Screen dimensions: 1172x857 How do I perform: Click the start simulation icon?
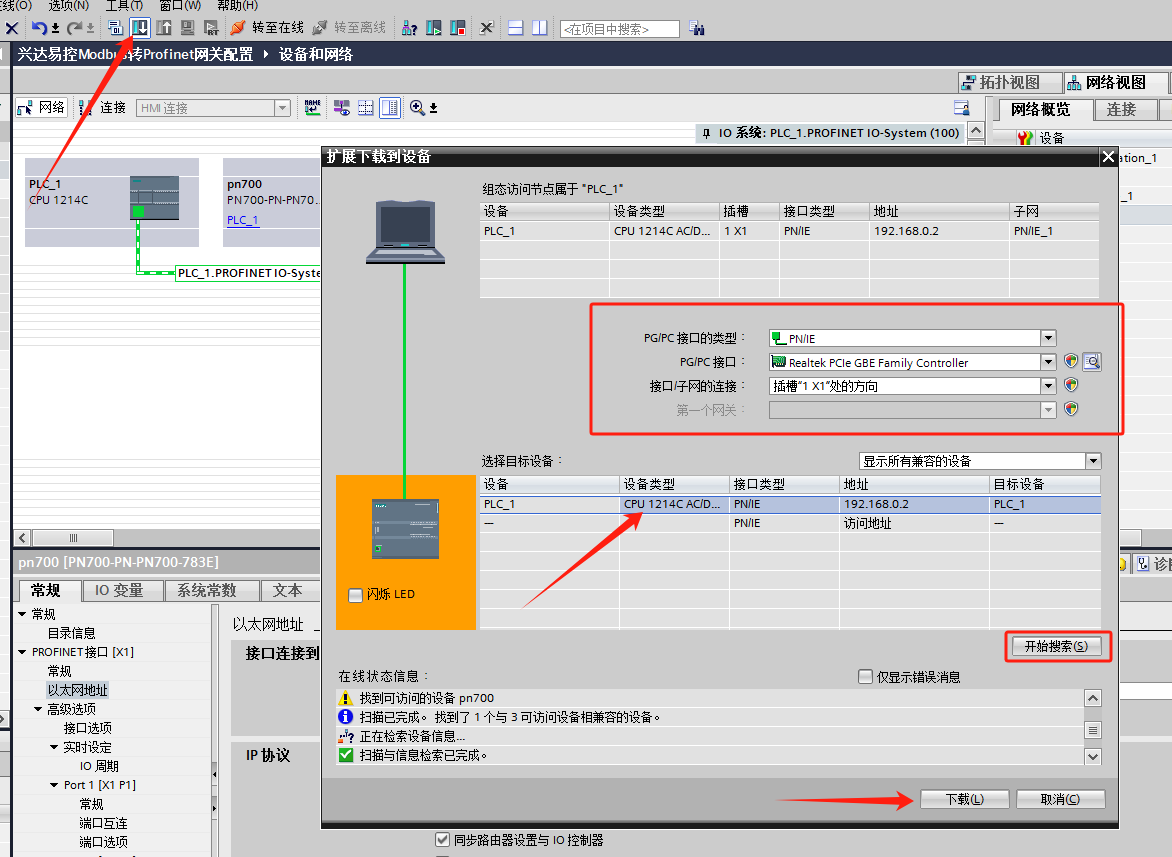188,28
